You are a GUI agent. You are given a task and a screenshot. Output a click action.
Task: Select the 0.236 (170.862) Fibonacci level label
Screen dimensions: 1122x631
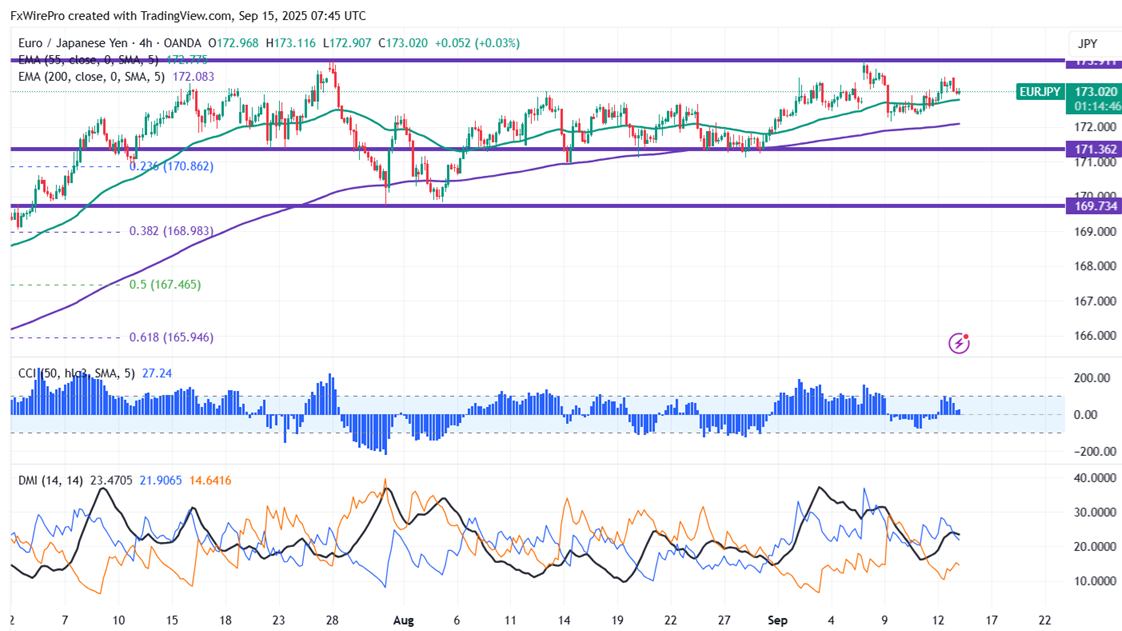171,166
